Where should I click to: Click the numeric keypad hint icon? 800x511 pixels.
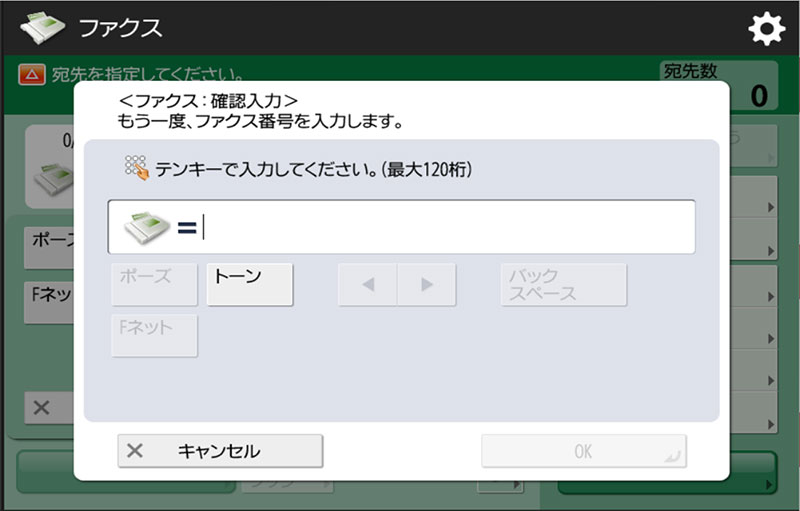tap(136, 168)
